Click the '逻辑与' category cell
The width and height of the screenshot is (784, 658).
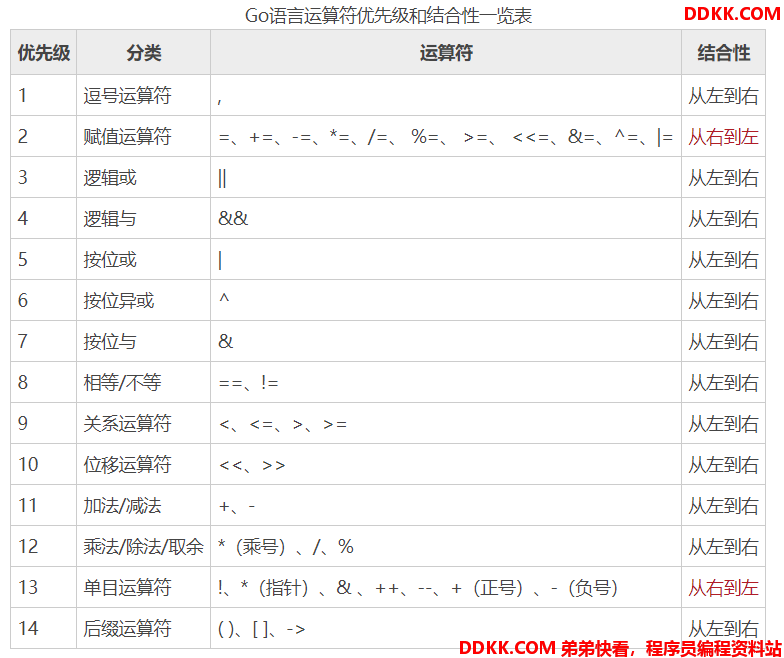[x=144, y=218]
